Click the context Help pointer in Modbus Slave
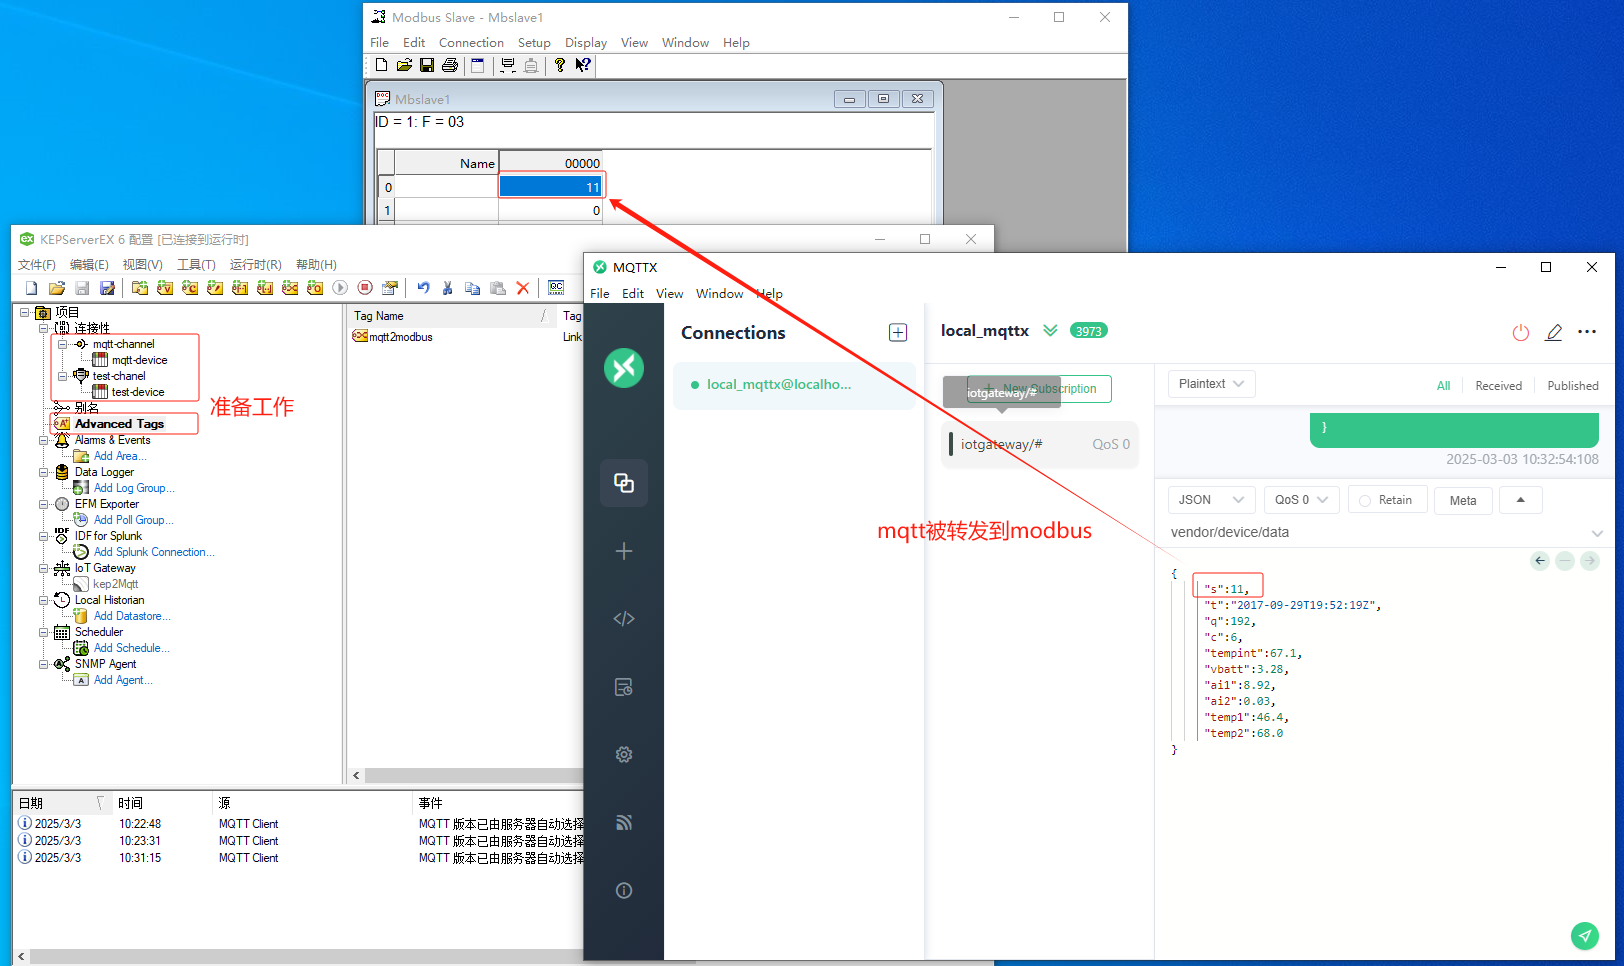This screenshot has height=966, width=1624. point(583,65)
